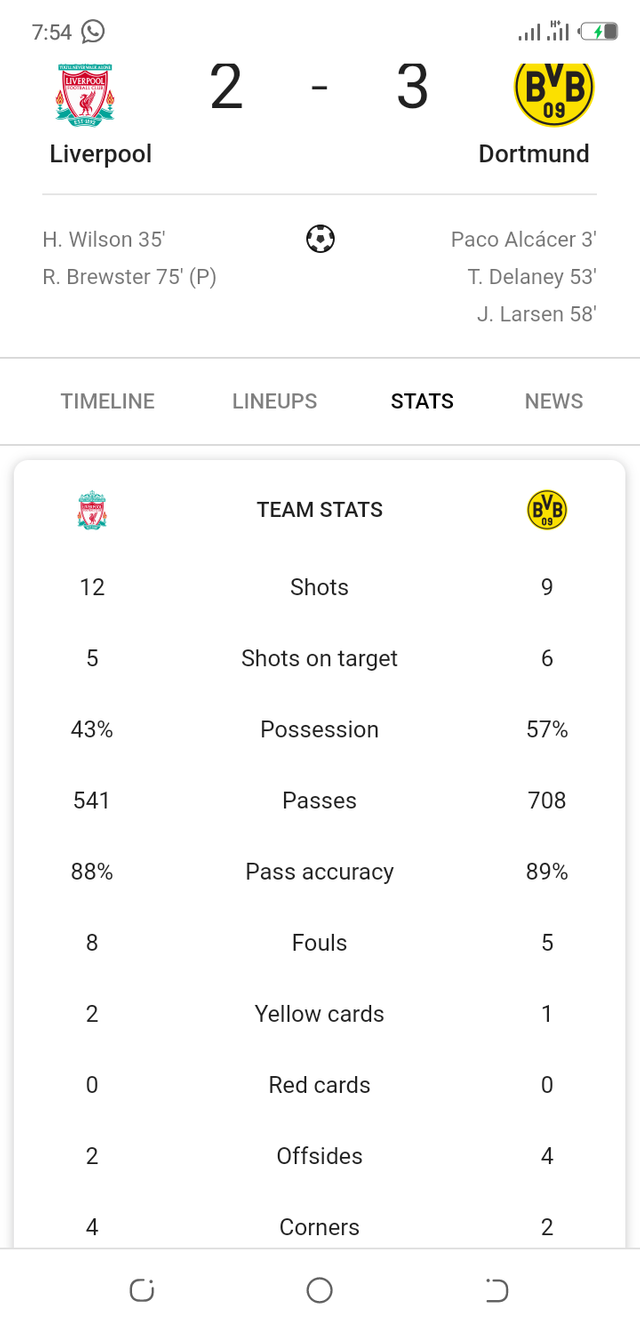Screen dimensions: 640x1333
Task: Tap the small BVB logo in Team Stats
Action: tap(547, 510)
